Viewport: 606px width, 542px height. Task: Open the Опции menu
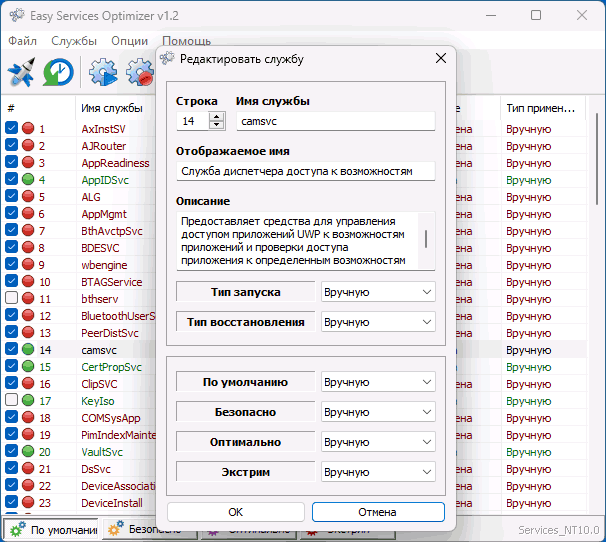coord(129,41)
